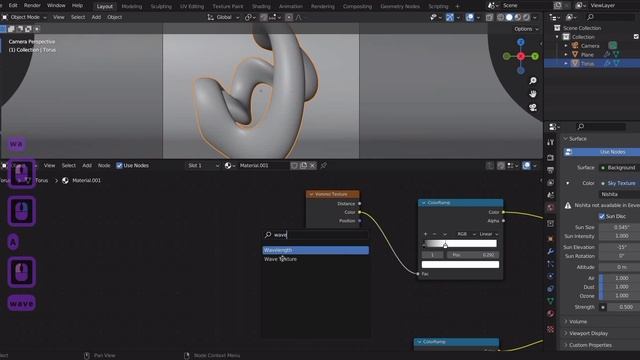Screen dimensions: 640x360
Task: Expand the Viewport Display panel
Action: [x=588, y=333]
